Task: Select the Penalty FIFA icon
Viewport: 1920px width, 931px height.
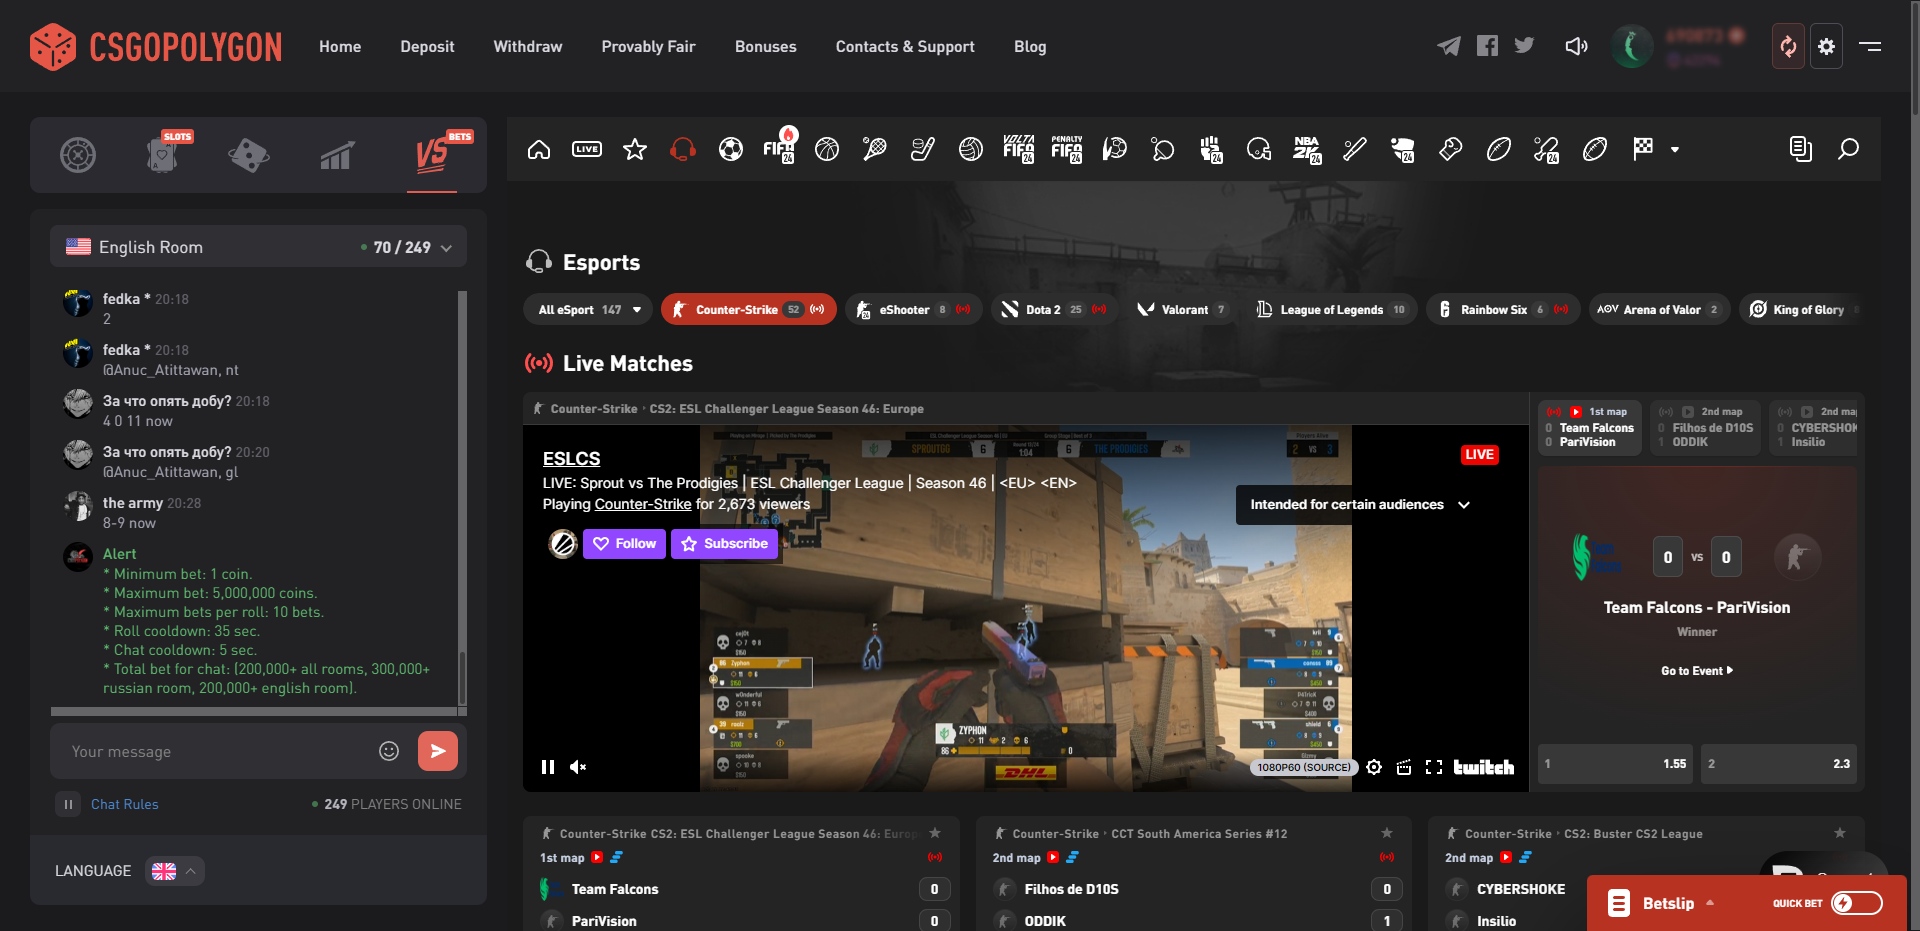Action: click(1067, 150)
